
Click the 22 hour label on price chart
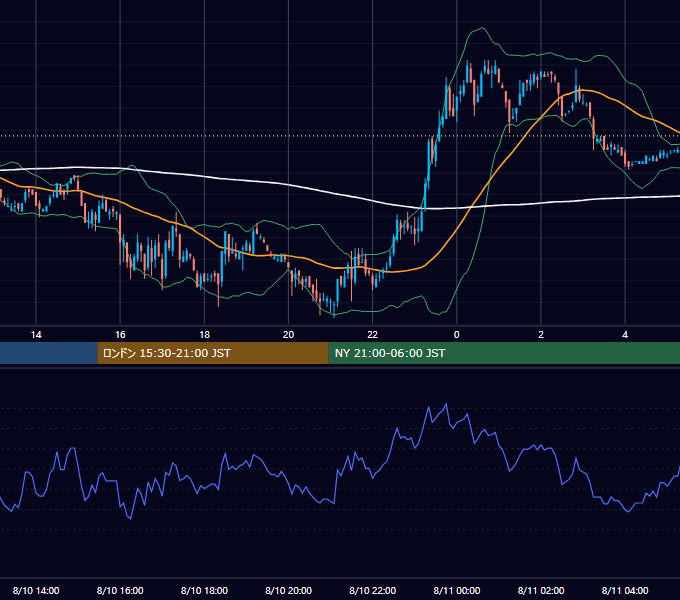[373, 335]
